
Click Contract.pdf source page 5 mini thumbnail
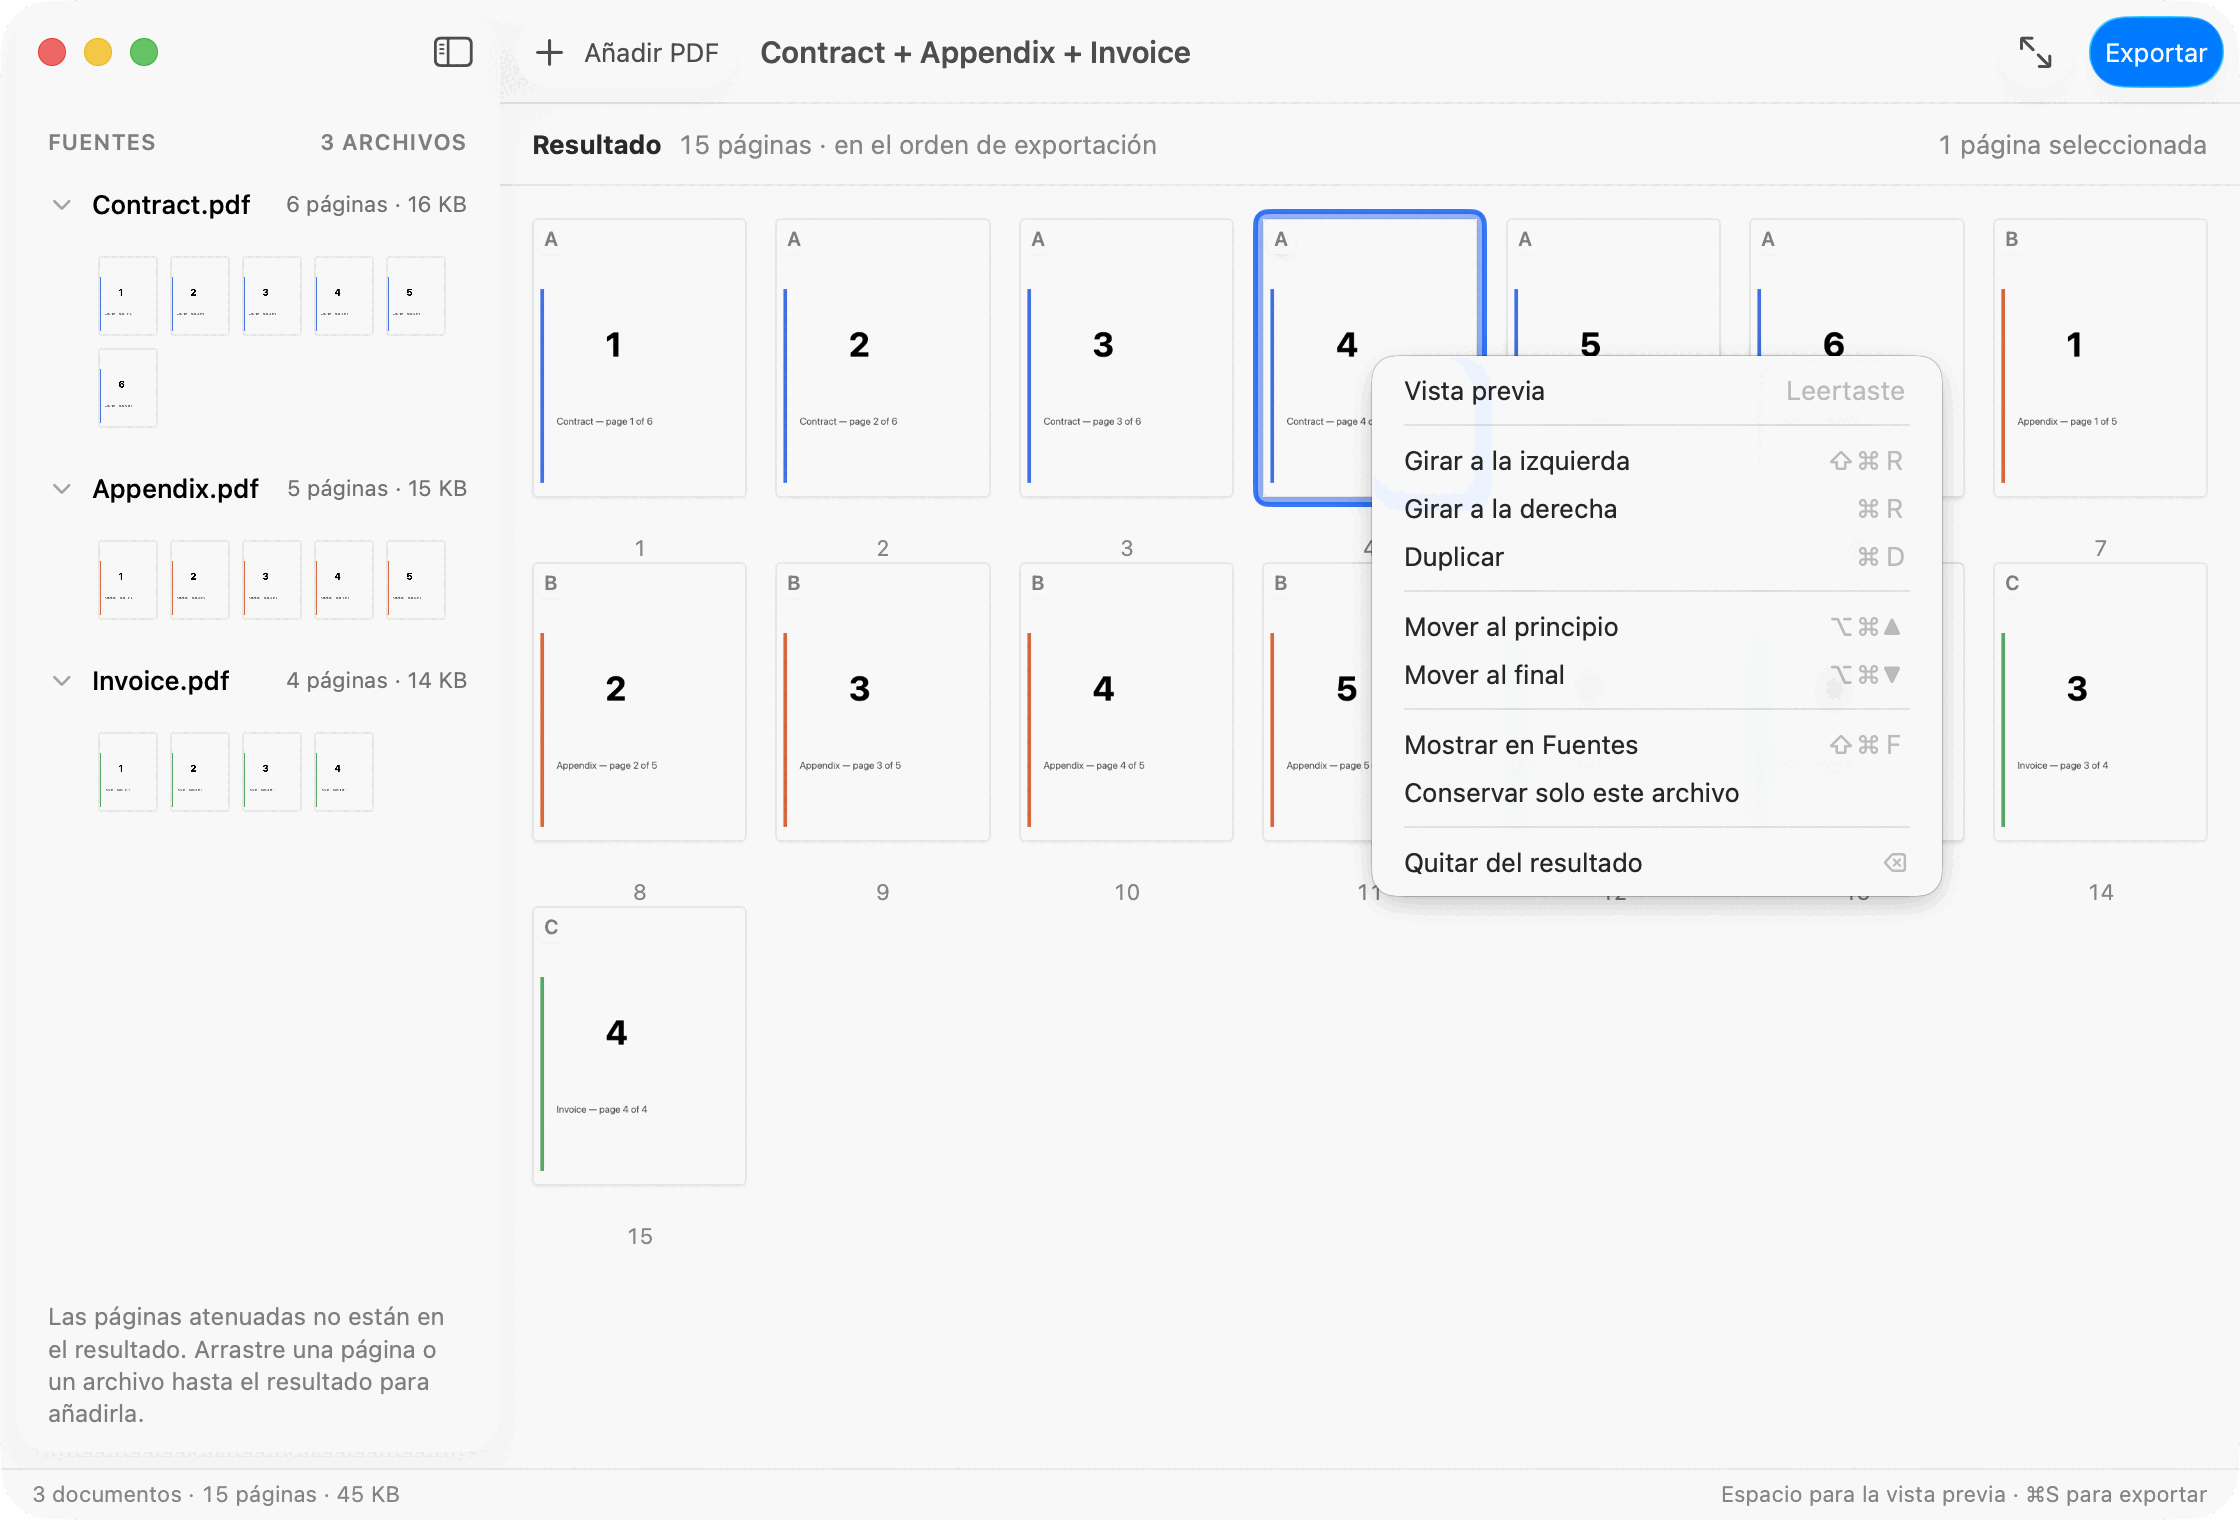tap(416, 296)
